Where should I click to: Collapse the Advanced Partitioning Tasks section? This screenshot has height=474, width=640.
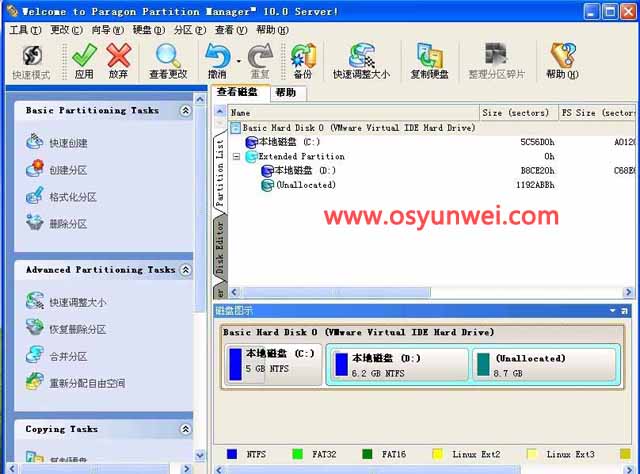pos(186,270)
